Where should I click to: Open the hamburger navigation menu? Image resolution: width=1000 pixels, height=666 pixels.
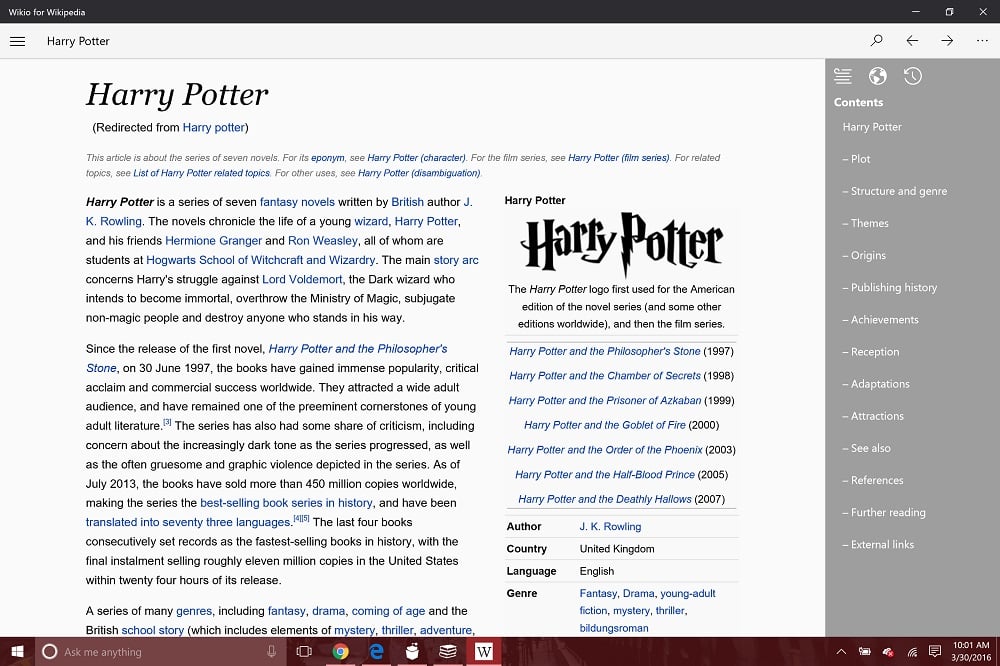(x=18, y=41)
